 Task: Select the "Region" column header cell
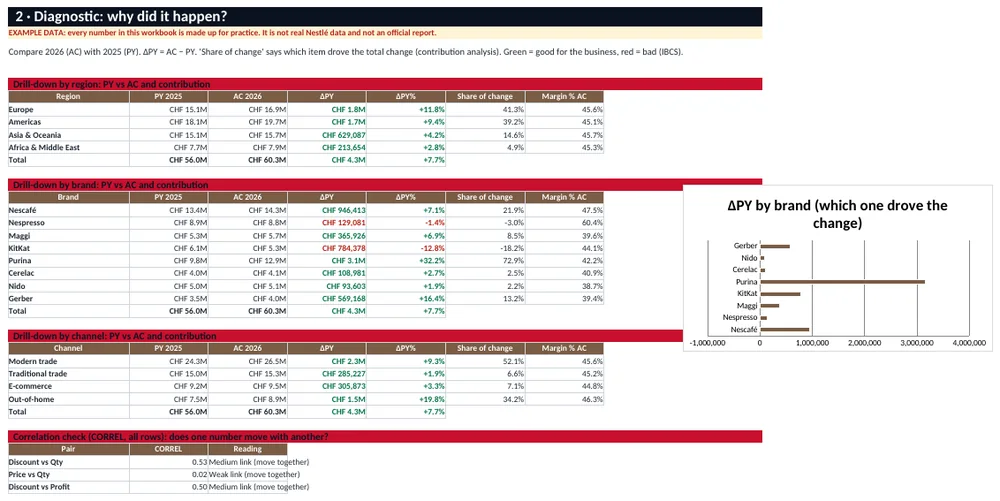[x=68, y=96]
